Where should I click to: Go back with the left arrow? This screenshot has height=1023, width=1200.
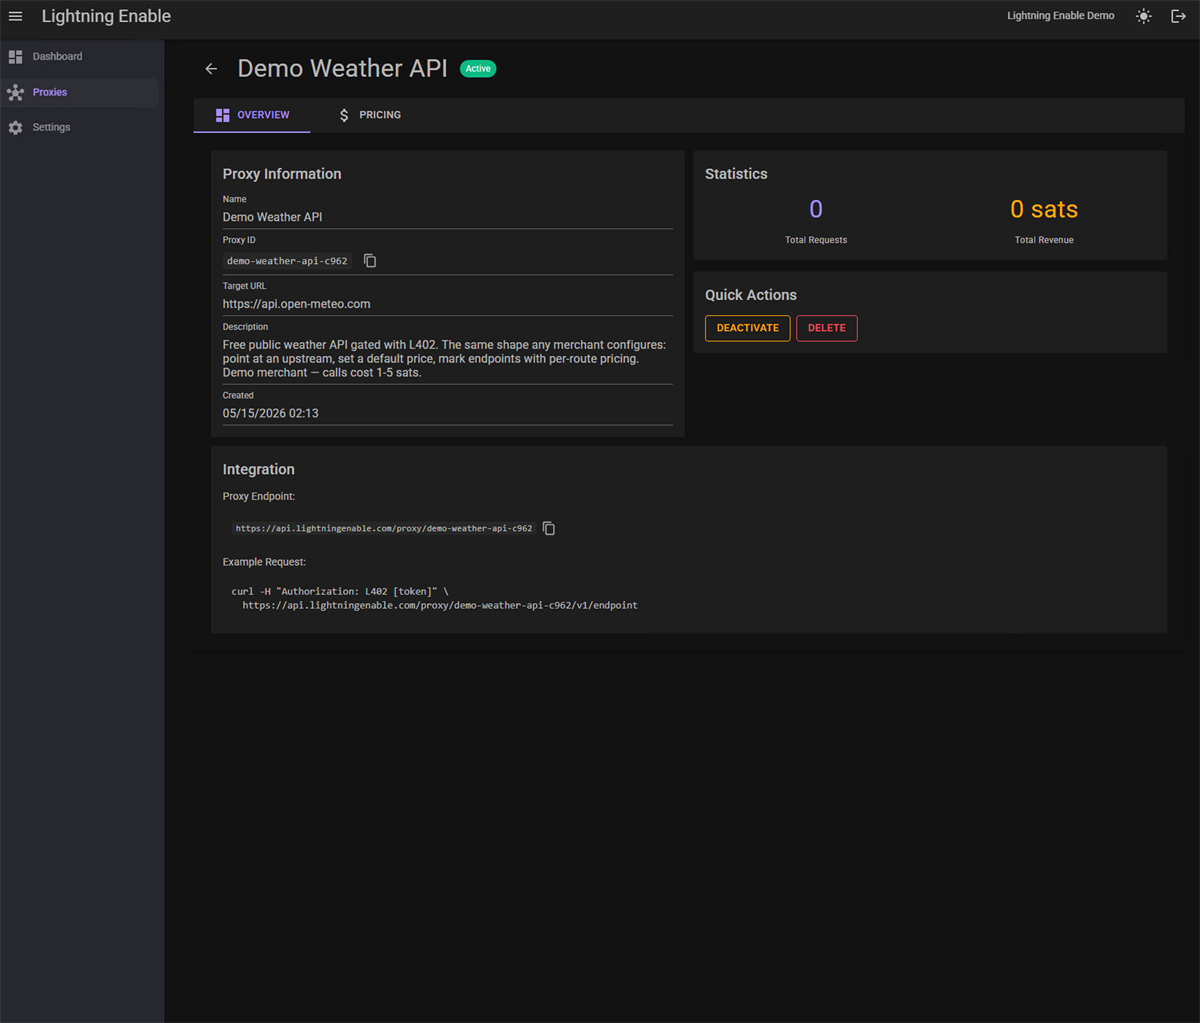pos(211,69)
